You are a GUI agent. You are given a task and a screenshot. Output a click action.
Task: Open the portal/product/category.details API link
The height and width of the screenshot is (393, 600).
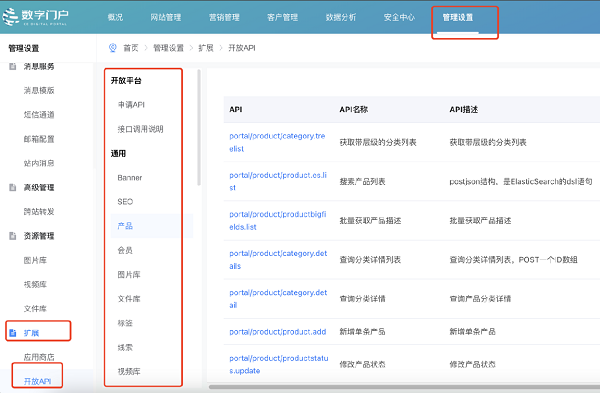(278, 259)
